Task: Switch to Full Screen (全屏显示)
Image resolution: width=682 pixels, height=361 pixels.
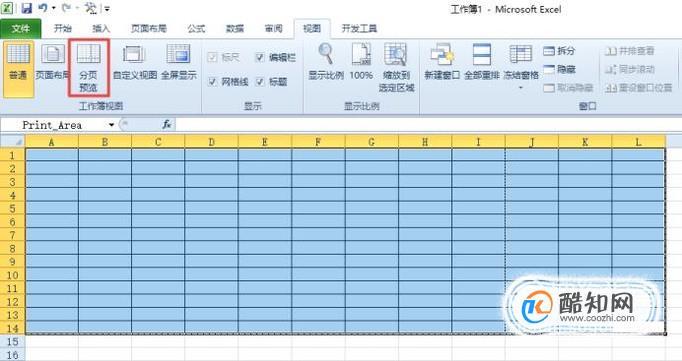Action: (x=178, y=62)
